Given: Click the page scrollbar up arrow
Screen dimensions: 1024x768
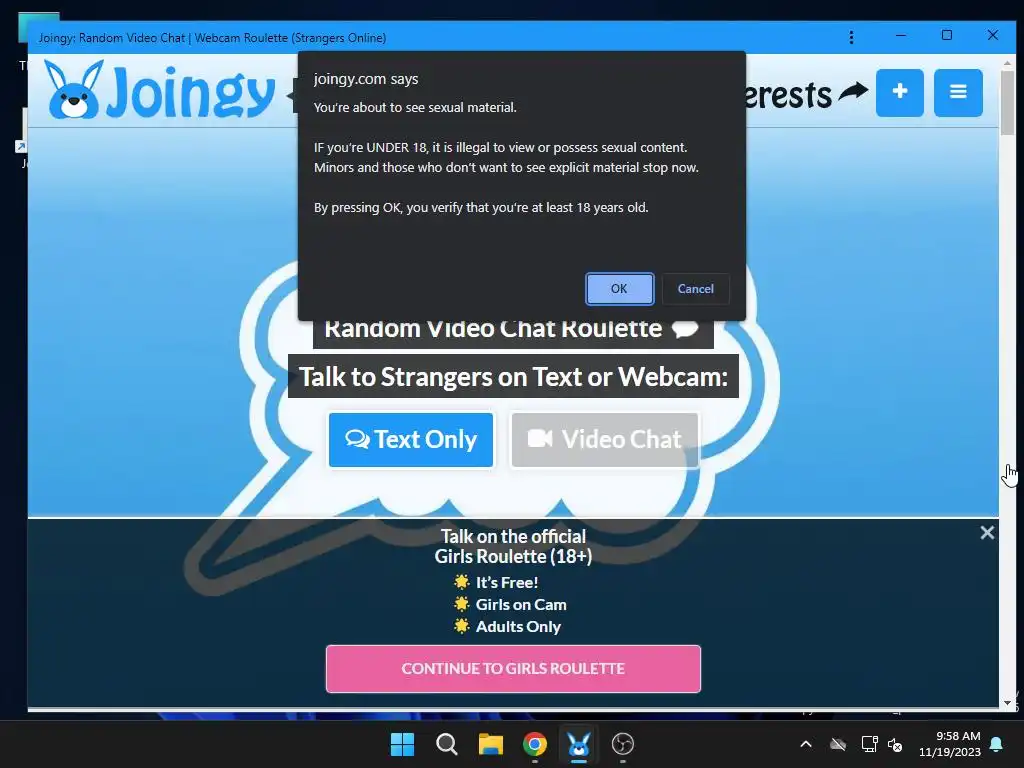Looking at the screenshot, I should pos(1007,63).
